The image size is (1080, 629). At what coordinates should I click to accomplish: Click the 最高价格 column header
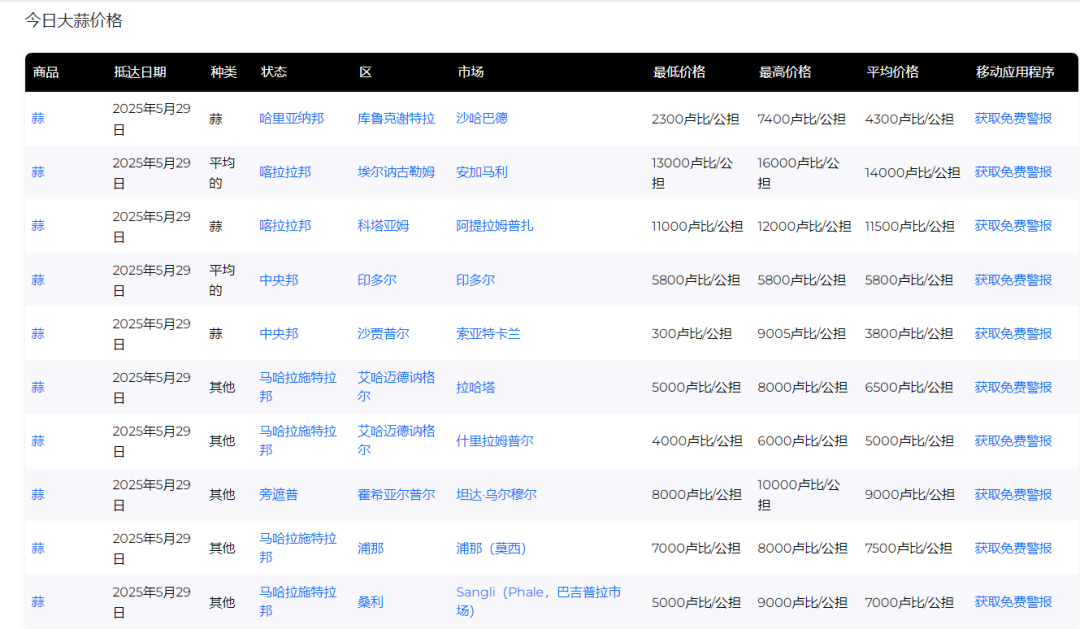[785, 72]
